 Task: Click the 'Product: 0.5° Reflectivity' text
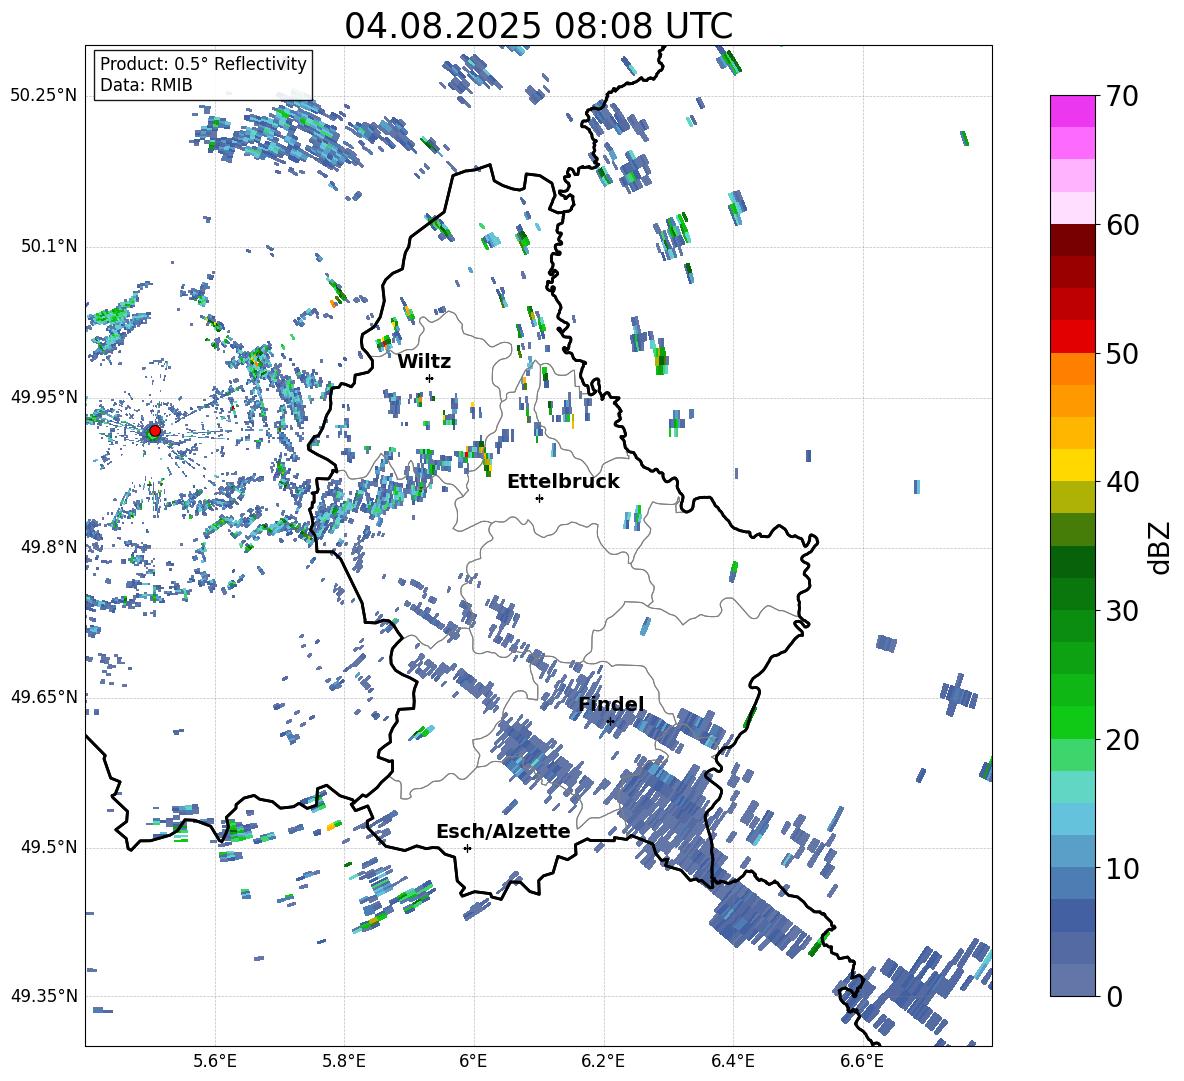point(203,64)
